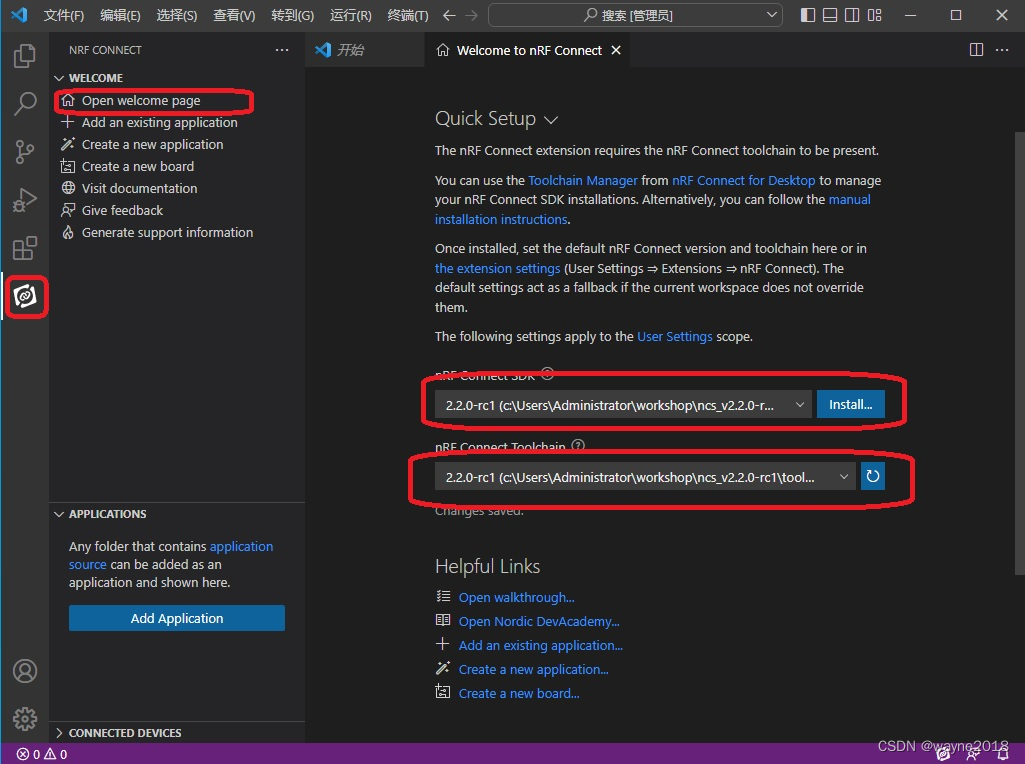Click Create a new board... helpful link

(519, 693)
